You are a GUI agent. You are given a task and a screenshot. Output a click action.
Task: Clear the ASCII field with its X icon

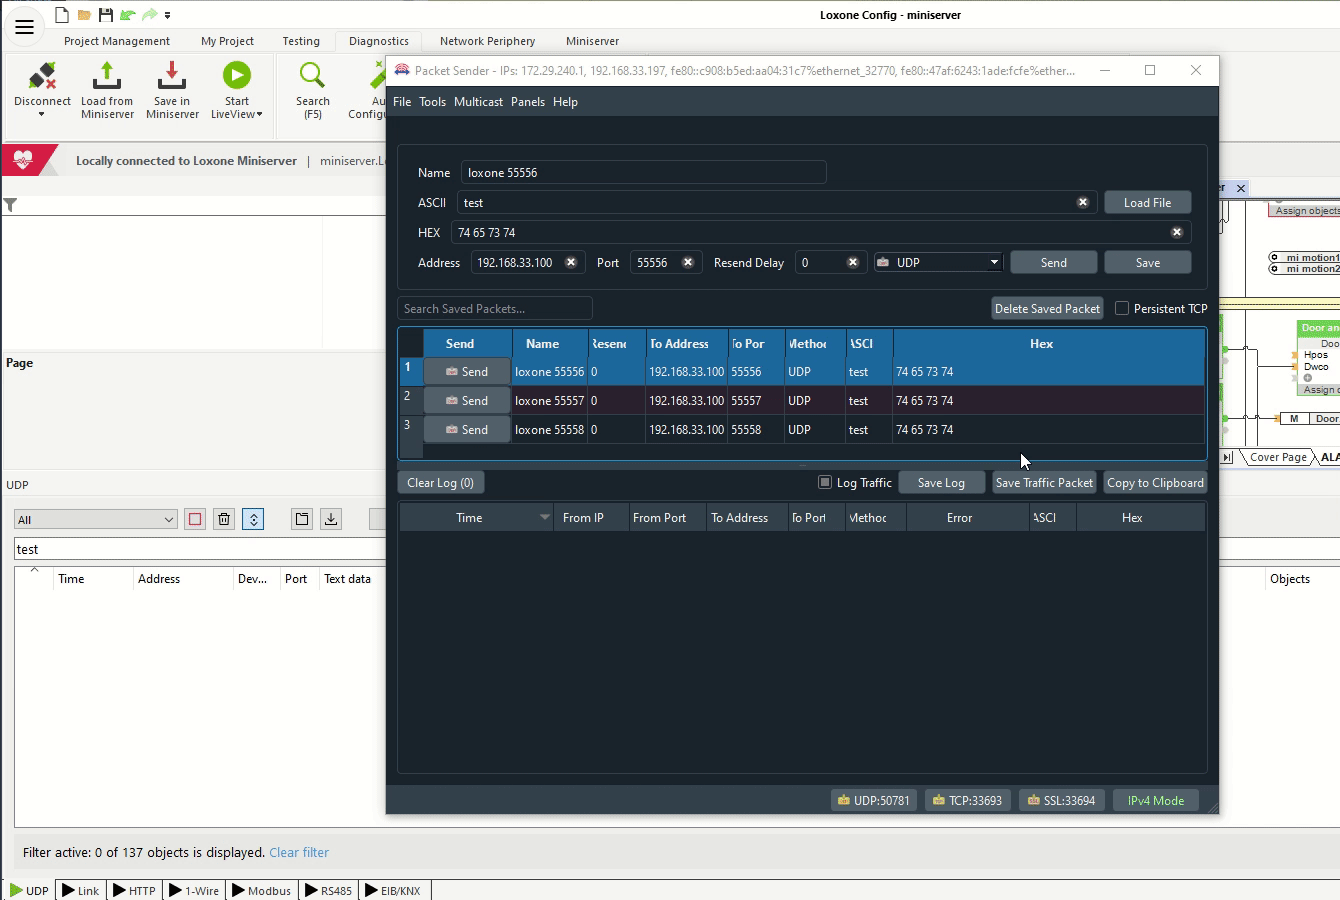1082,202
